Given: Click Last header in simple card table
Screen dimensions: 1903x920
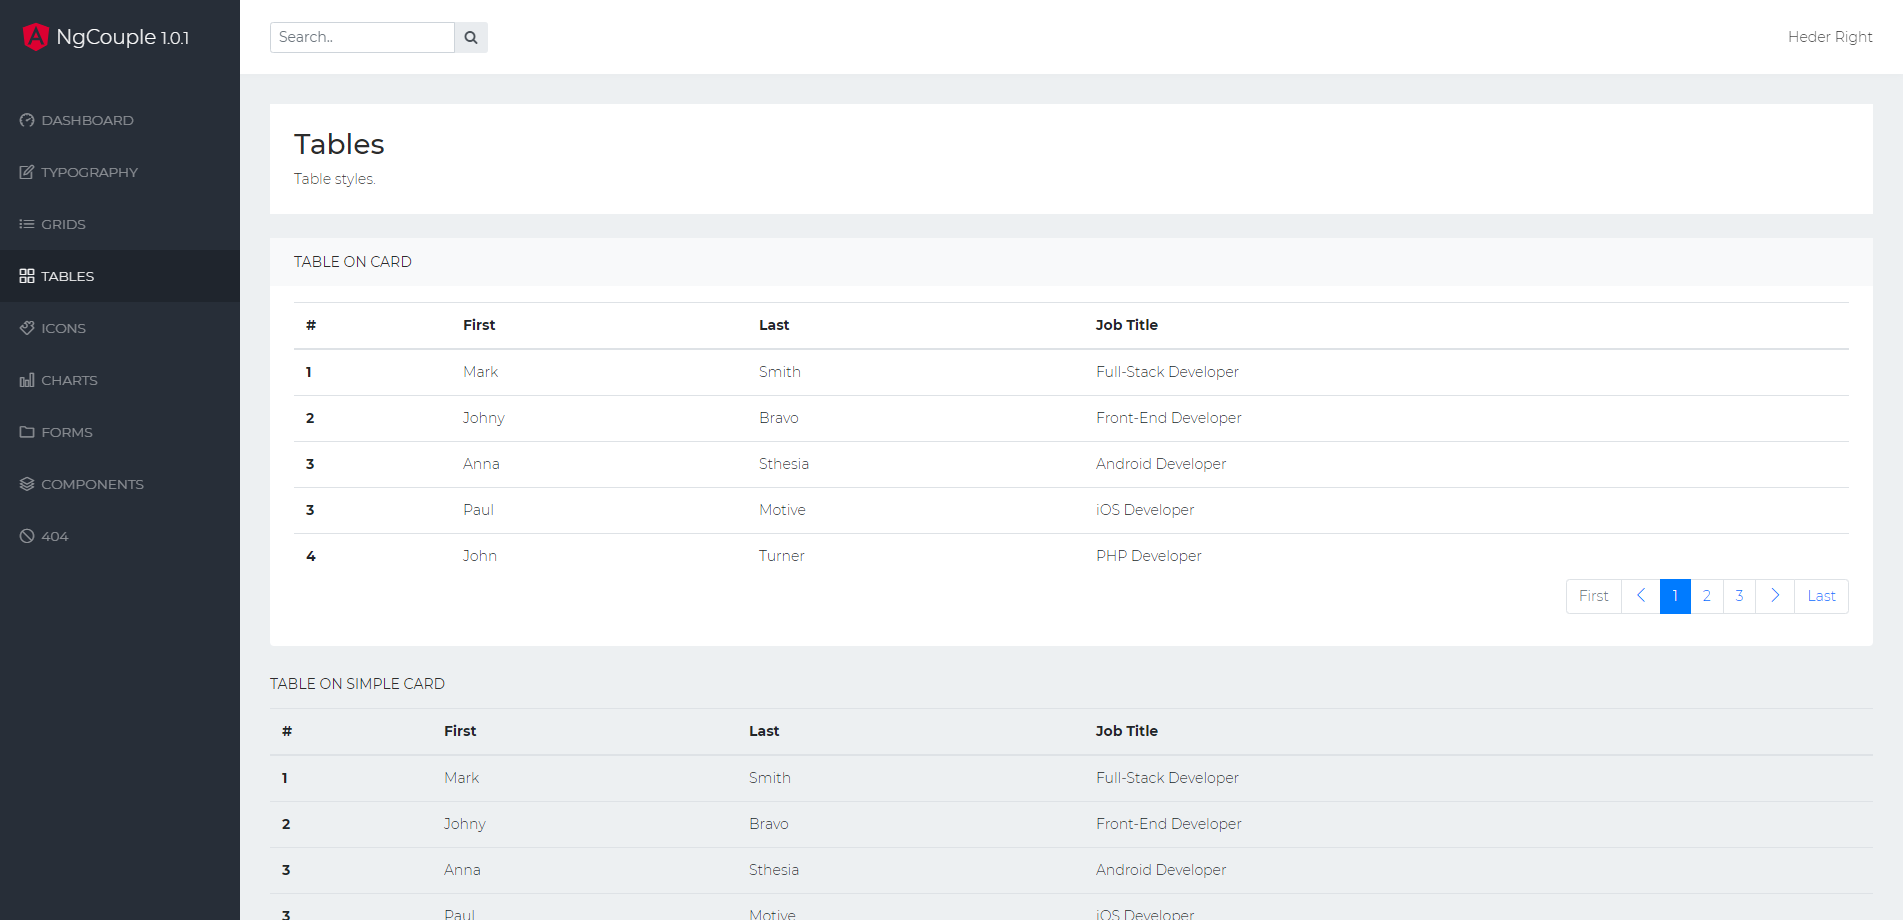Looking at the screenshot, I should pyautogui.click(x=764, y=731).
